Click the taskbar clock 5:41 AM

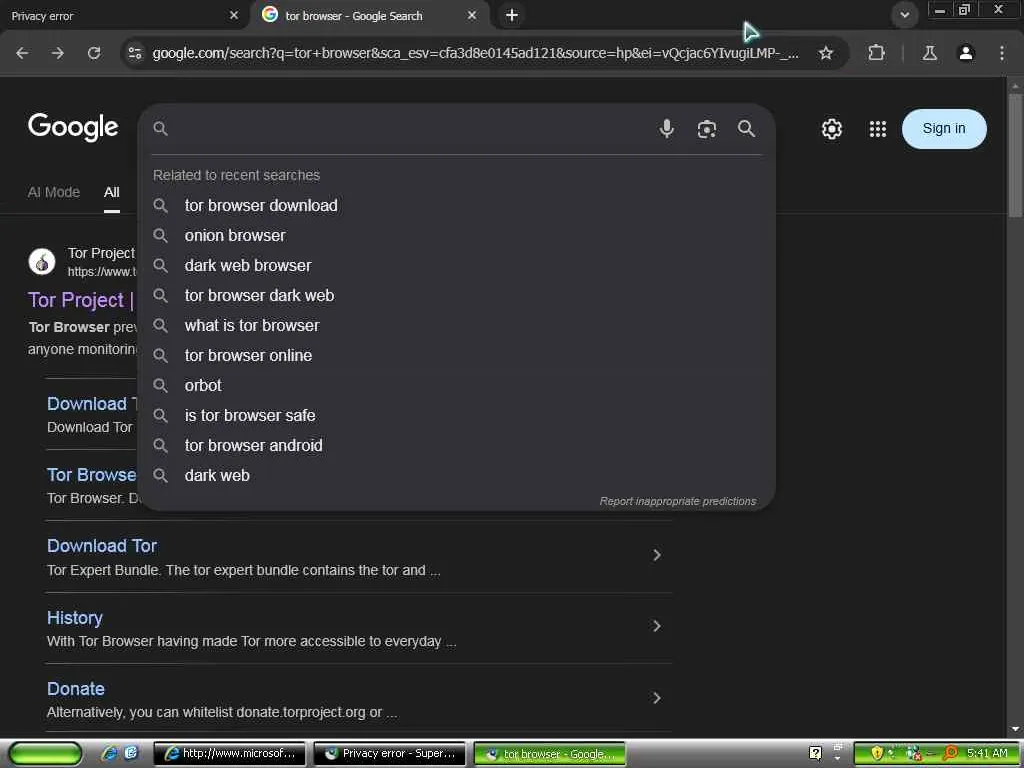987,754
